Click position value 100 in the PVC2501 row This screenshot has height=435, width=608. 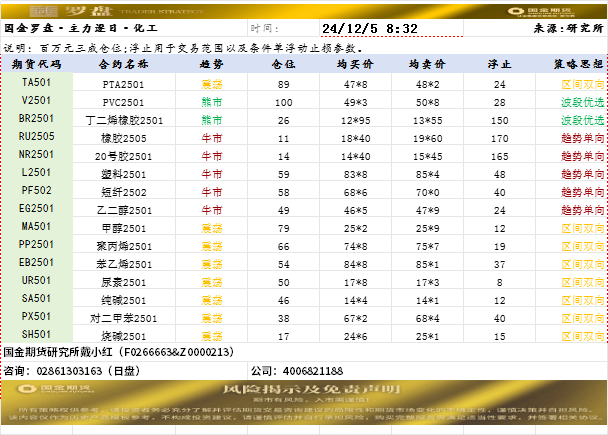tap(283, 102)
